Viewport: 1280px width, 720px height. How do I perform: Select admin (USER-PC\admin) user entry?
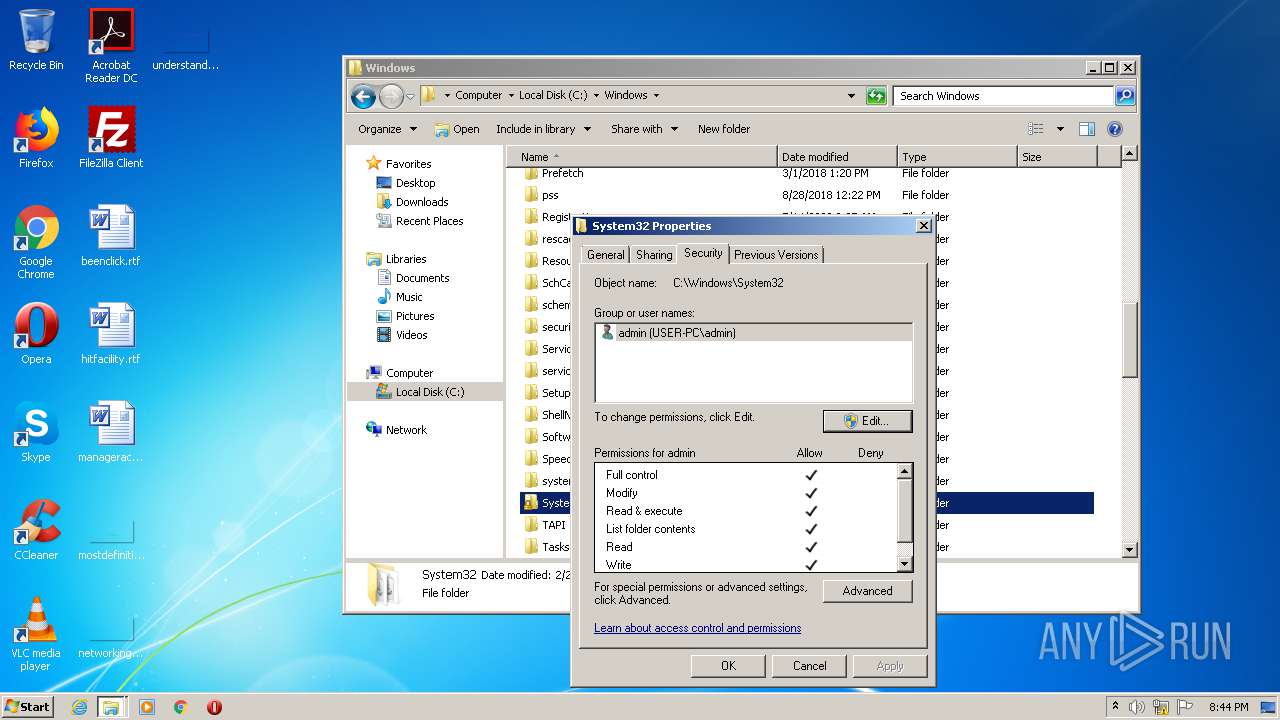pos(753,333)
